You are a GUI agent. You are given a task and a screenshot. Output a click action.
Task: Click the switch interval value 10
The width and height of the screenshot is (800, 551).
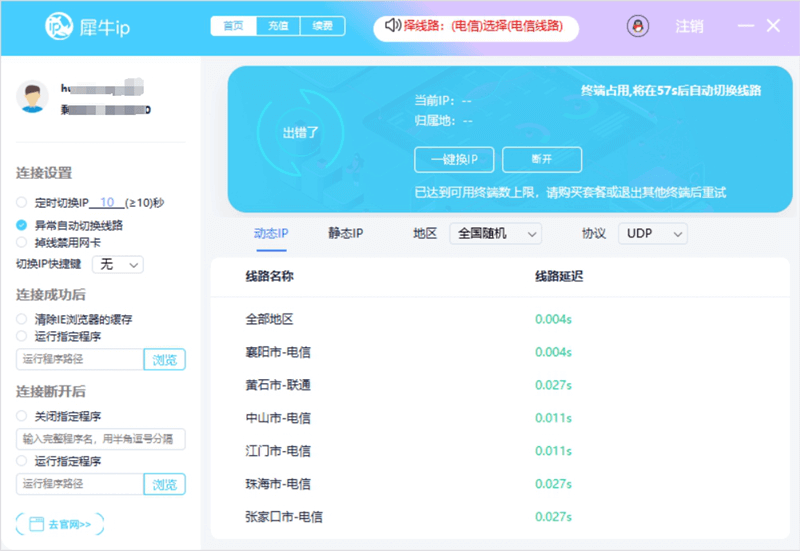coord(107,202)
